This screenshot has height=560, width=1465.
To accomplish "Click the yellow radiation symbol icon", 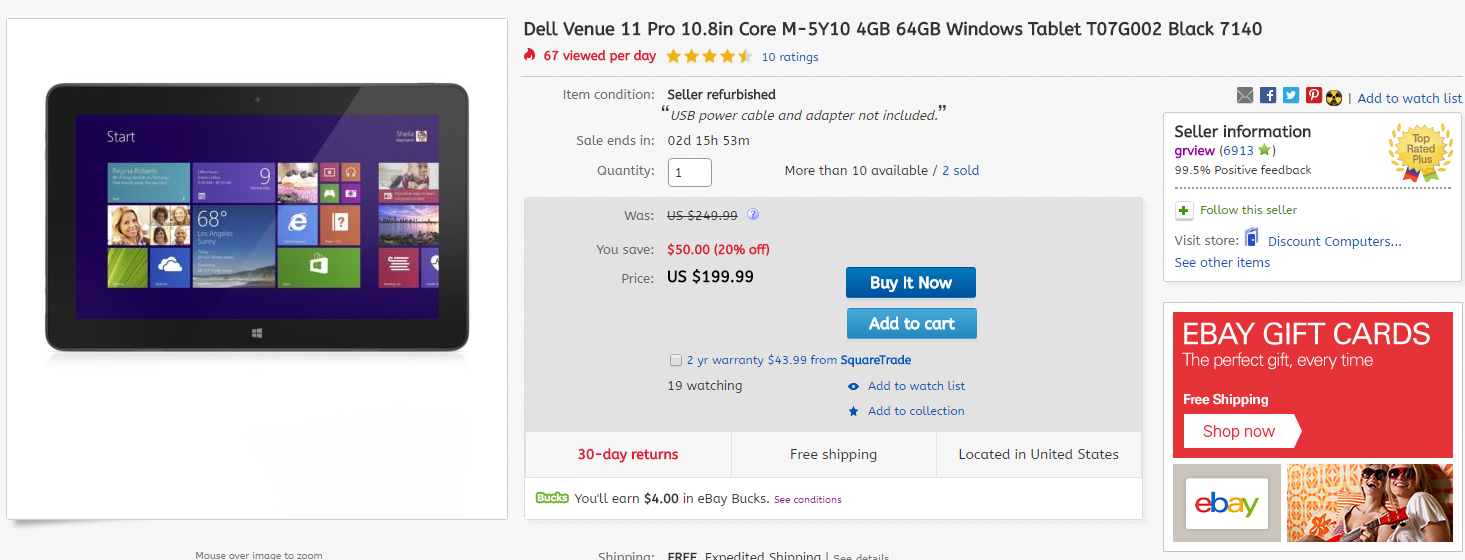I will click(x=1334, y=97).
